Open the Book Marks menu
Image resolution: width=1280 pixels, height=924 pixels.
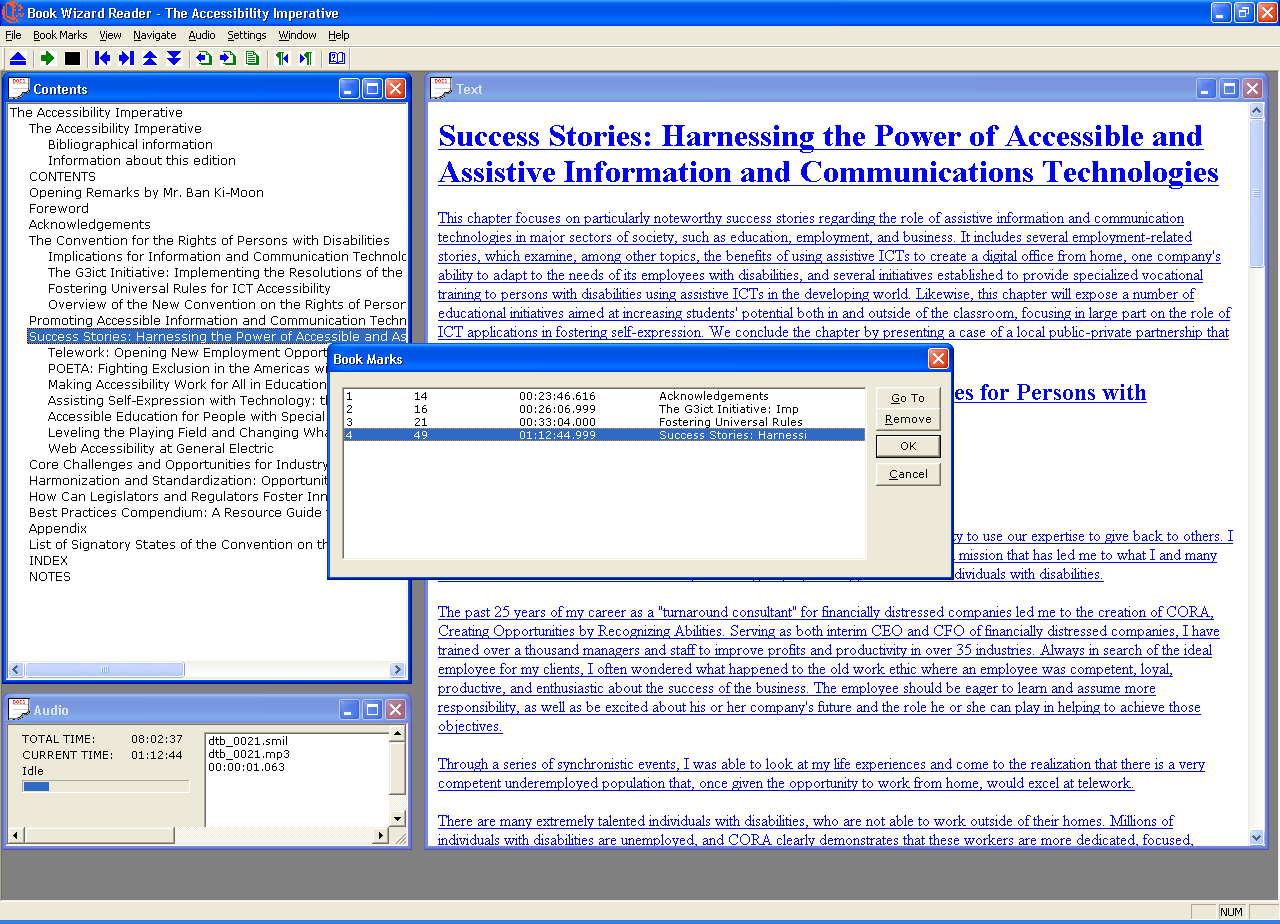point(60,35)
